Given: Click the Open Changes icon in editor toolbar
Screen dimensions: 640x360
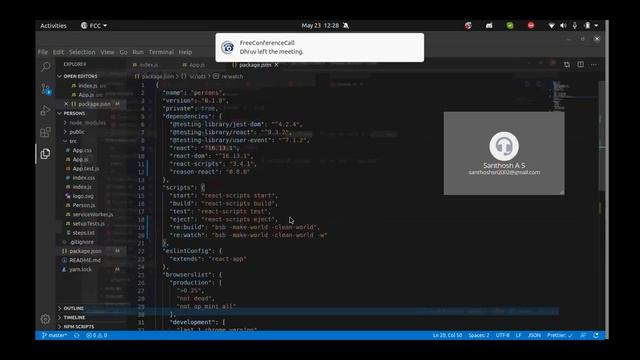Looking at the screenshot, I should click(567, 64).
